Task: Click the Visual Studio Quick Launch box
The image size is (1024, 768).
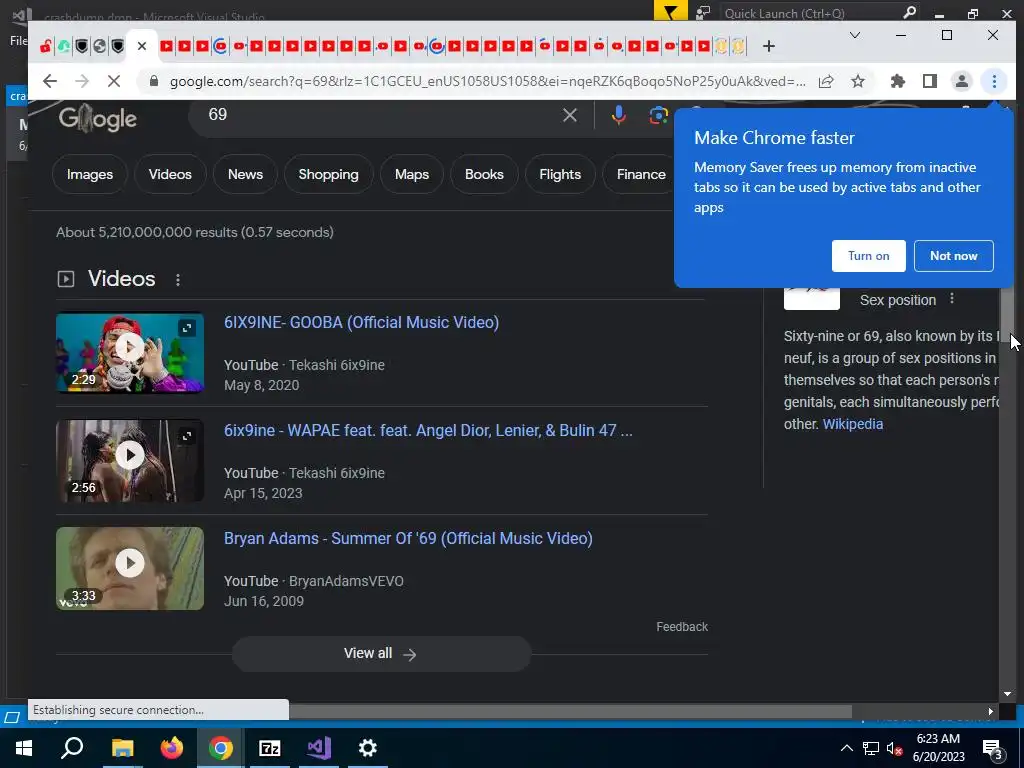Action: pyautogui.click(x=820, y=13)
